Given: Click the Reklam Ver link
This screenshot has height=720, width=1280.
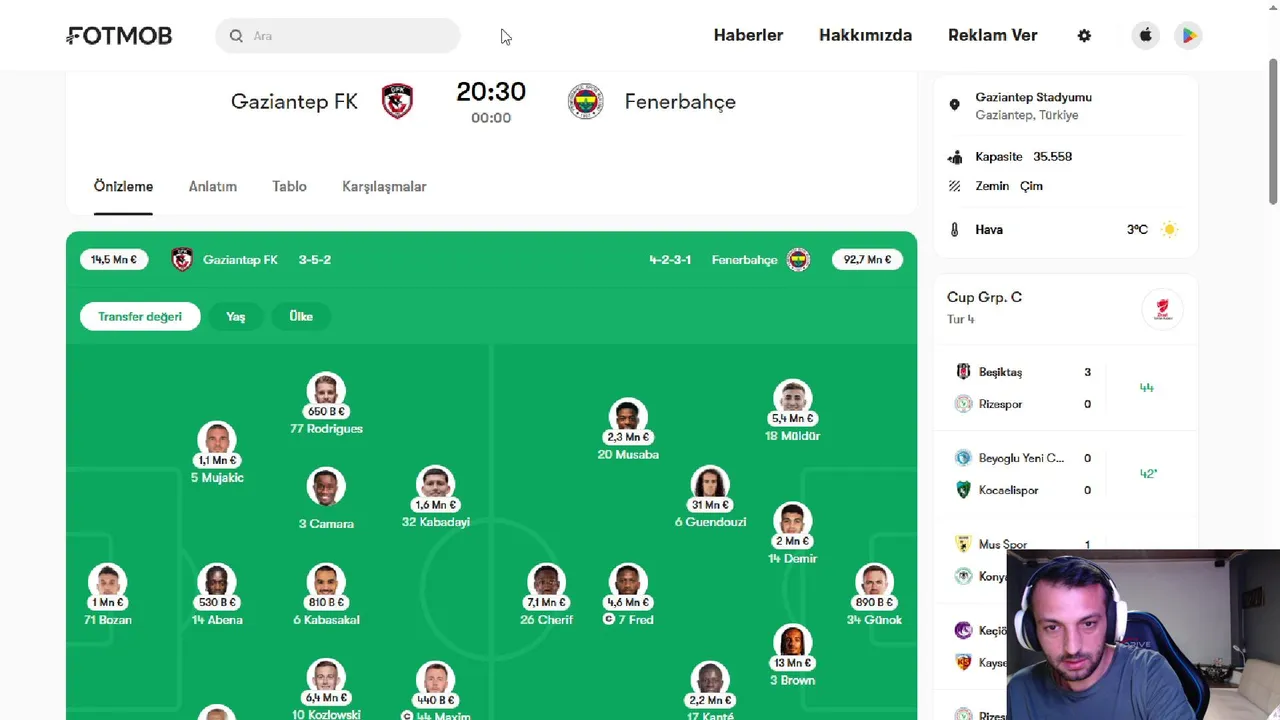Looking at the screenshot, I should 992,36.
